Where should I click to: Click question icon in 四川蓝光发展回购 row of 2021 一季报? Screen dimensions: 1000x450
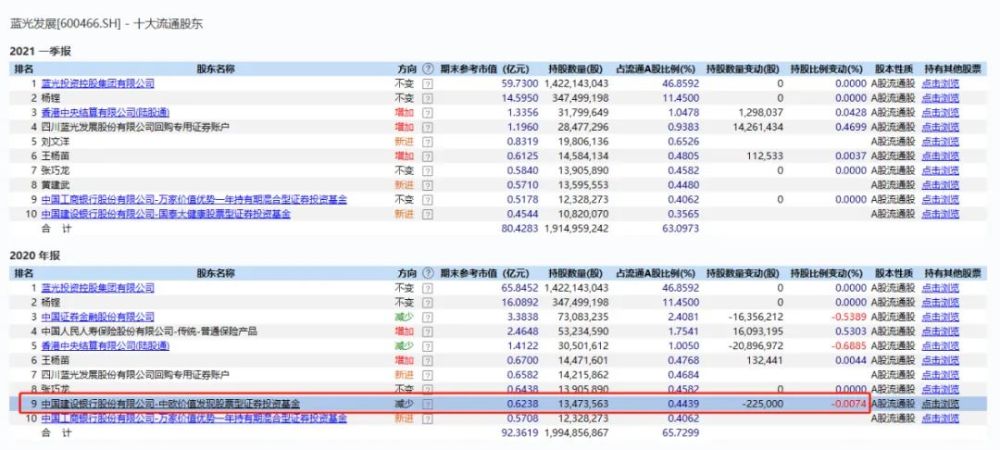coord(427,127)
